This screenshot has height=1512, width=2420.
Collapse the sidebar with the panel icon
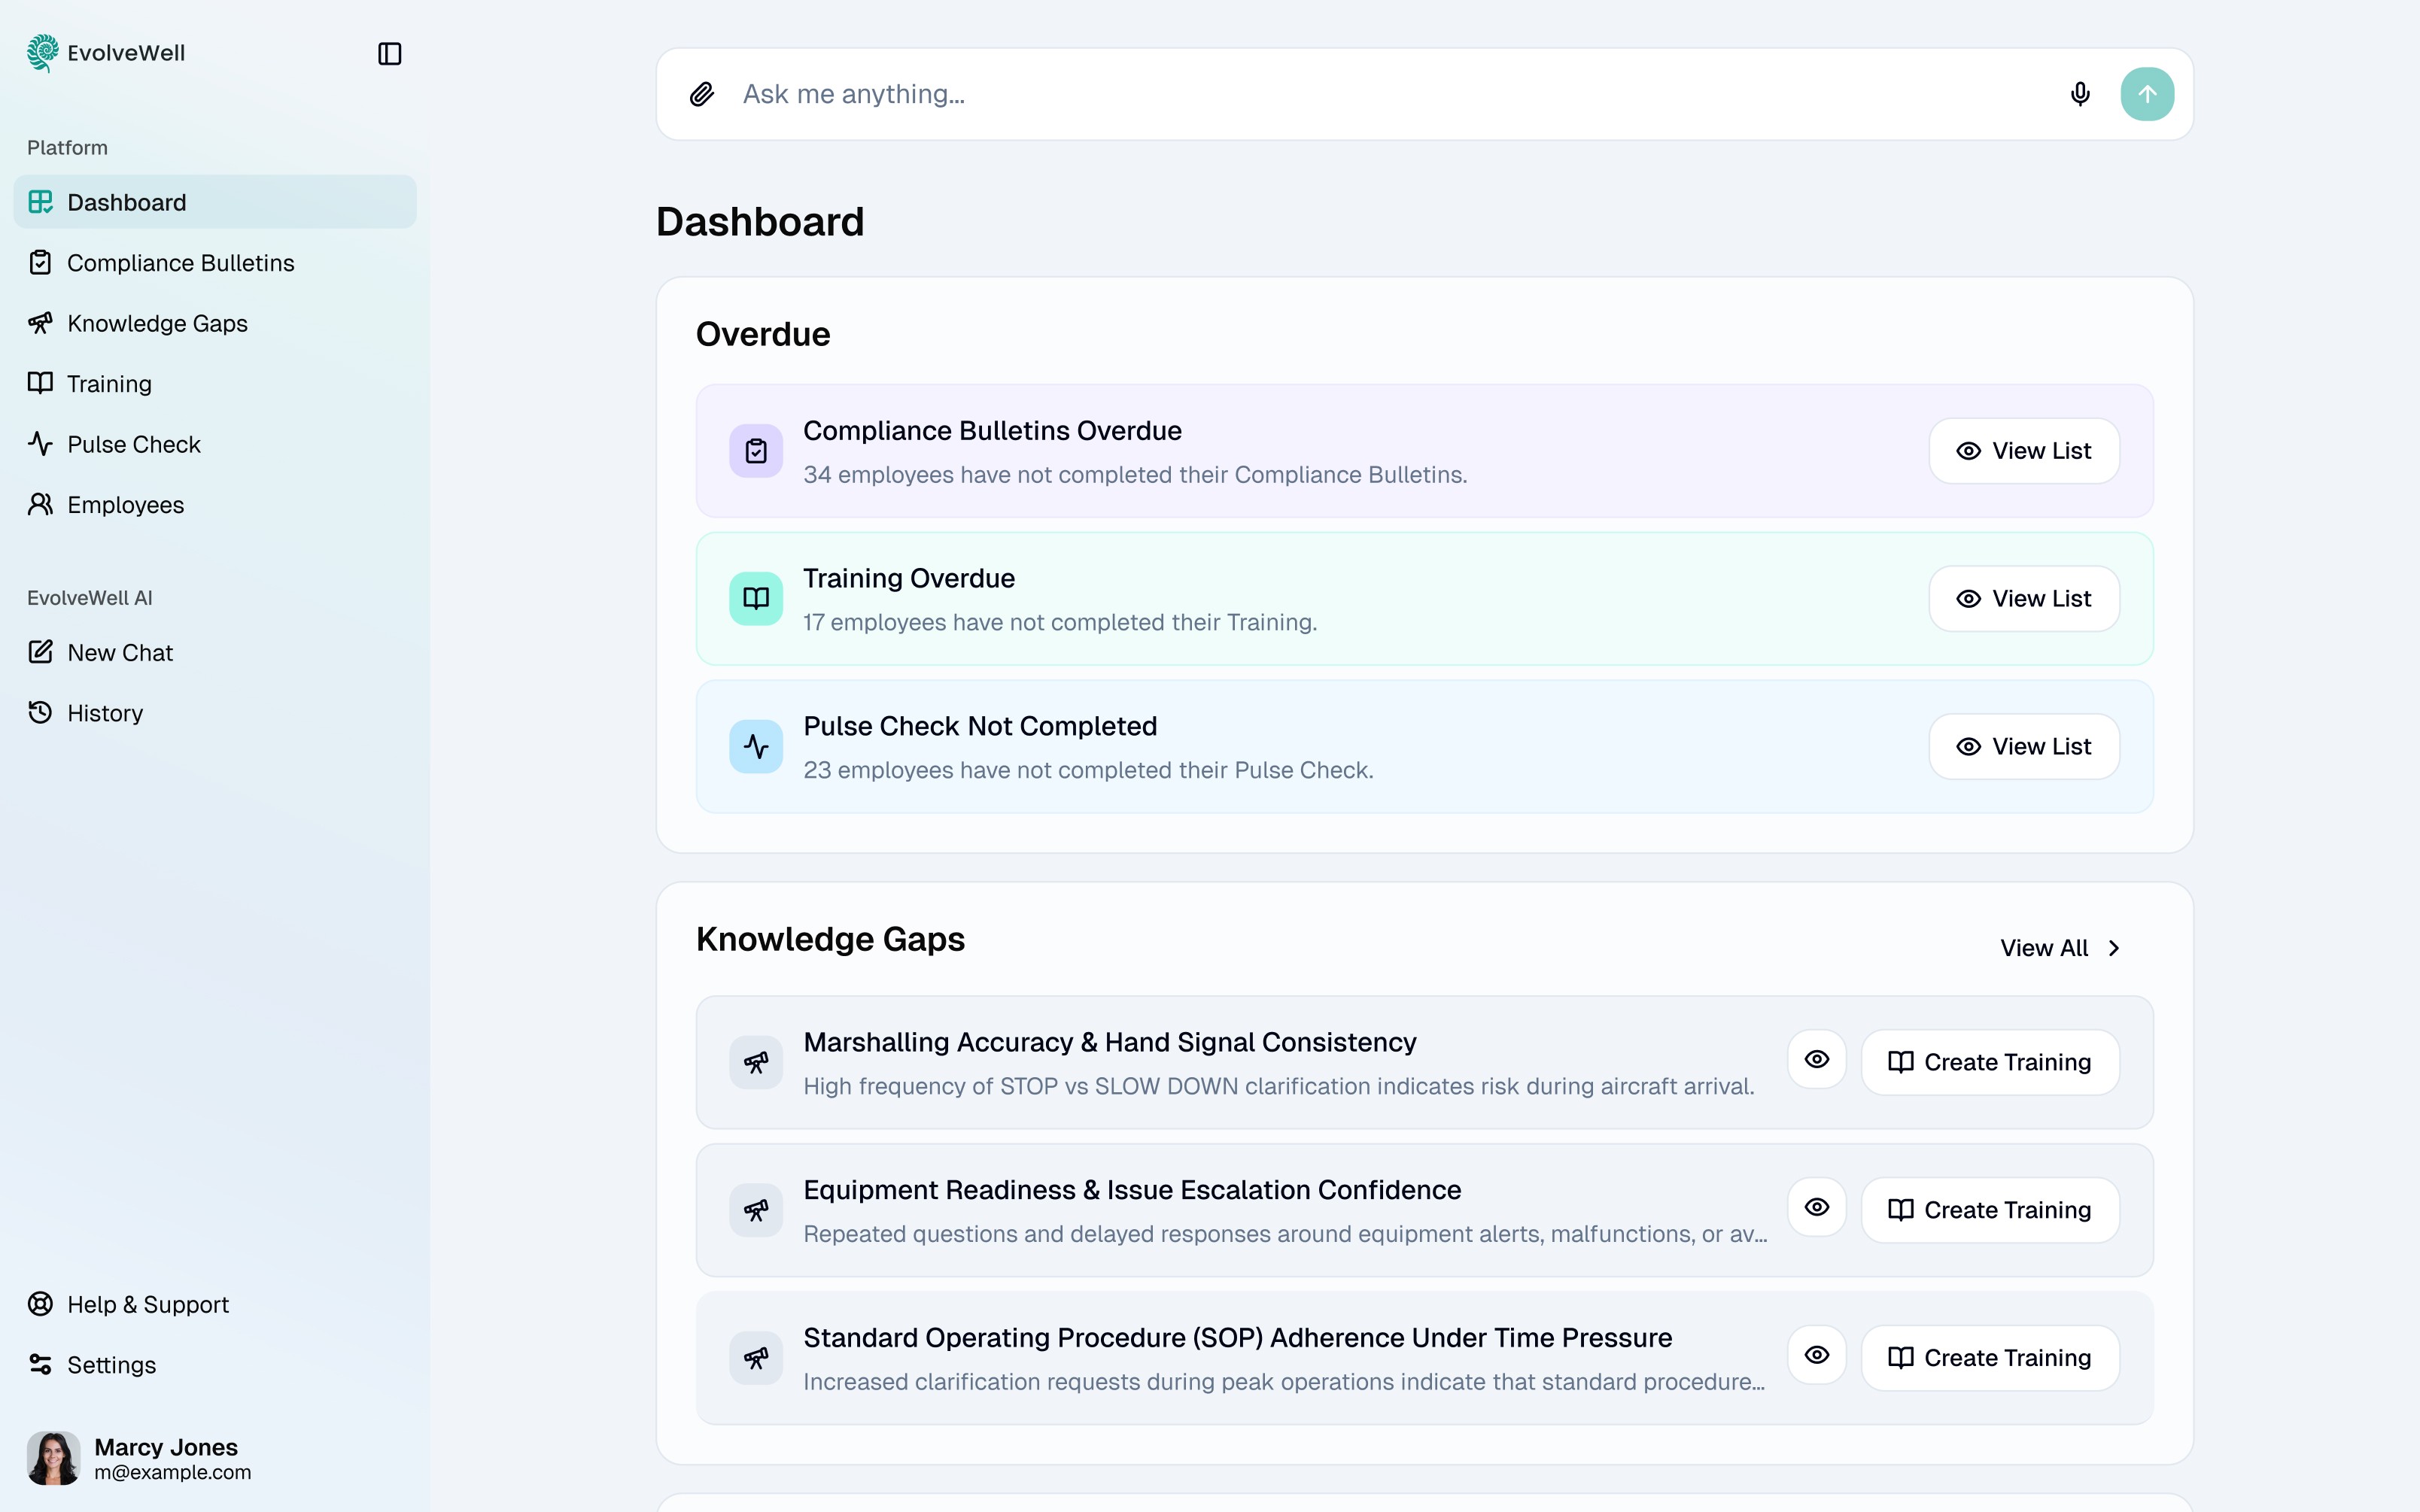(390, 53)
